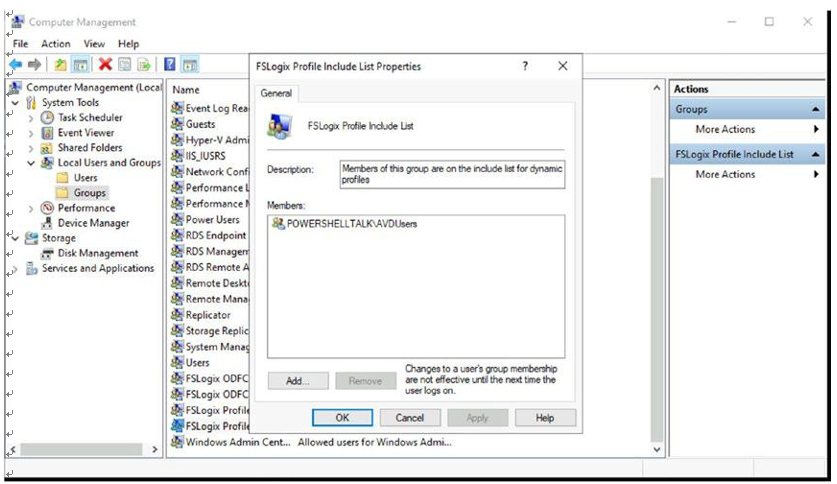The width and height of the screenshot is (837, 484).
Task: Select the Shared Folders icon in tree
Action: pos(48,148)
